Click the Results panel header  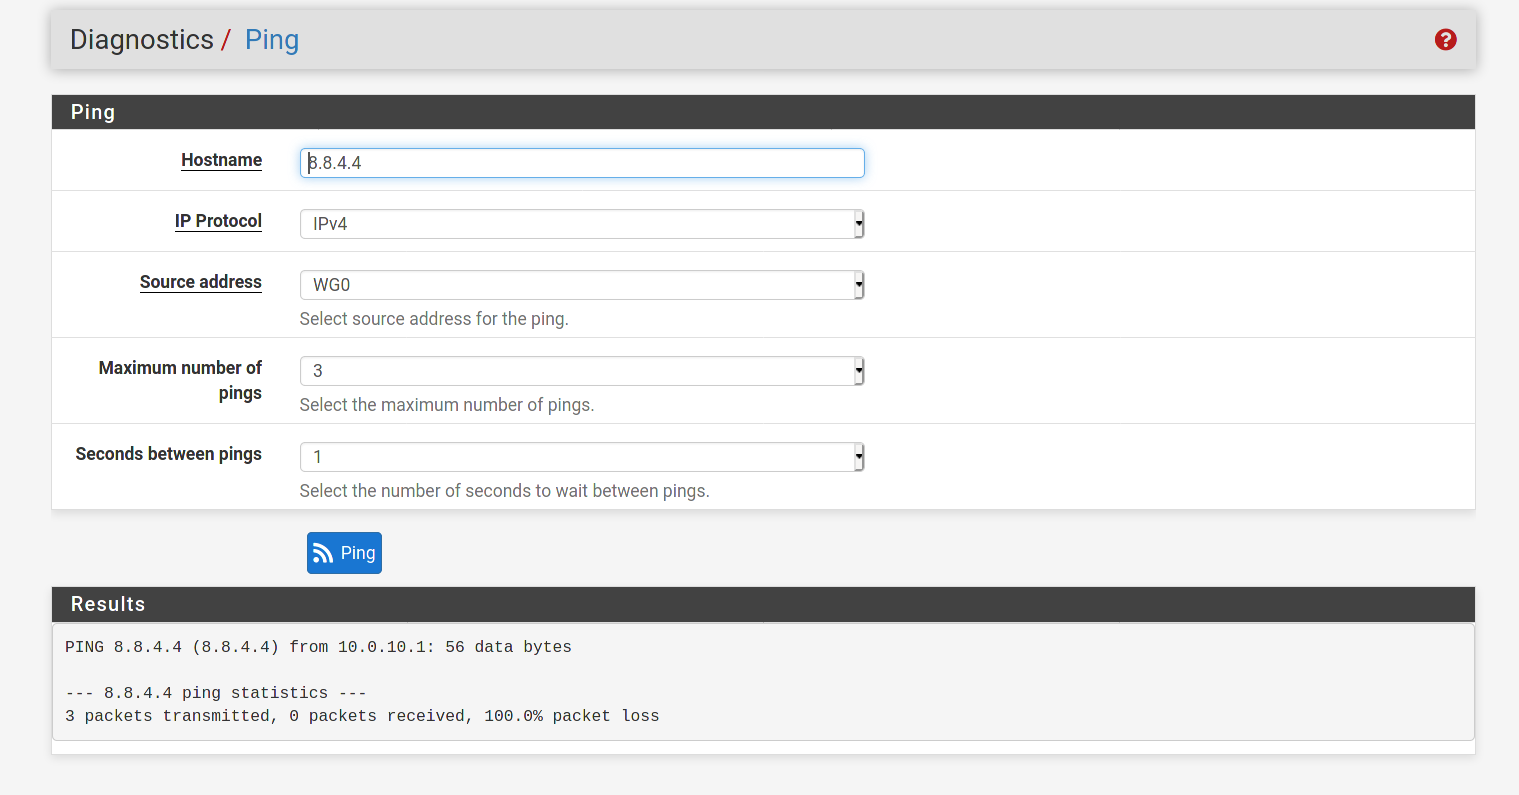(x=763, y=604)
